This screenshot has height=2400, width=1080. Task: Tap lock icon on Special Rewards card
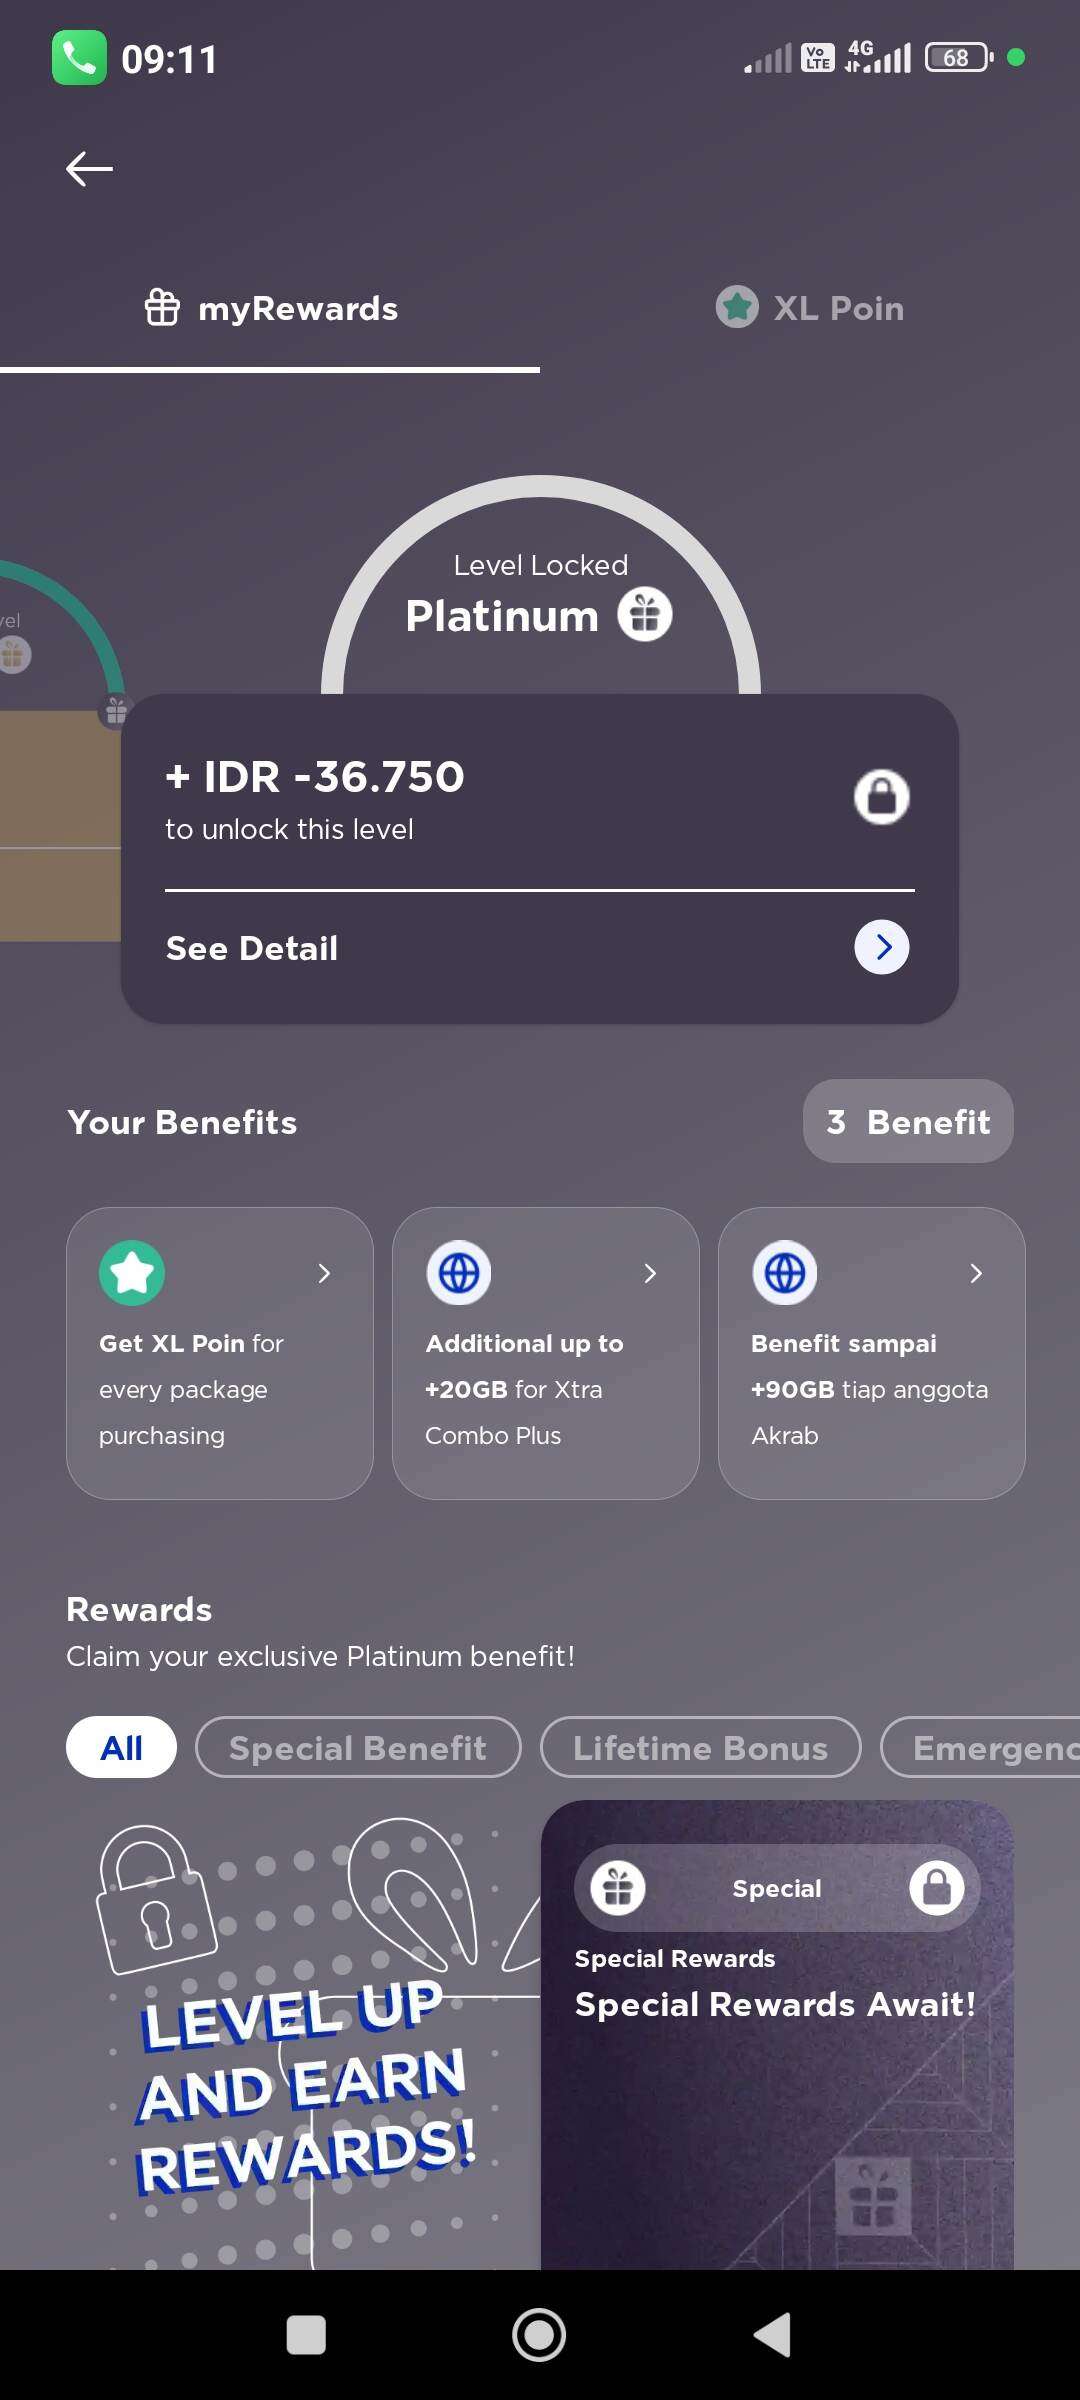click(x=937, y=1888)
